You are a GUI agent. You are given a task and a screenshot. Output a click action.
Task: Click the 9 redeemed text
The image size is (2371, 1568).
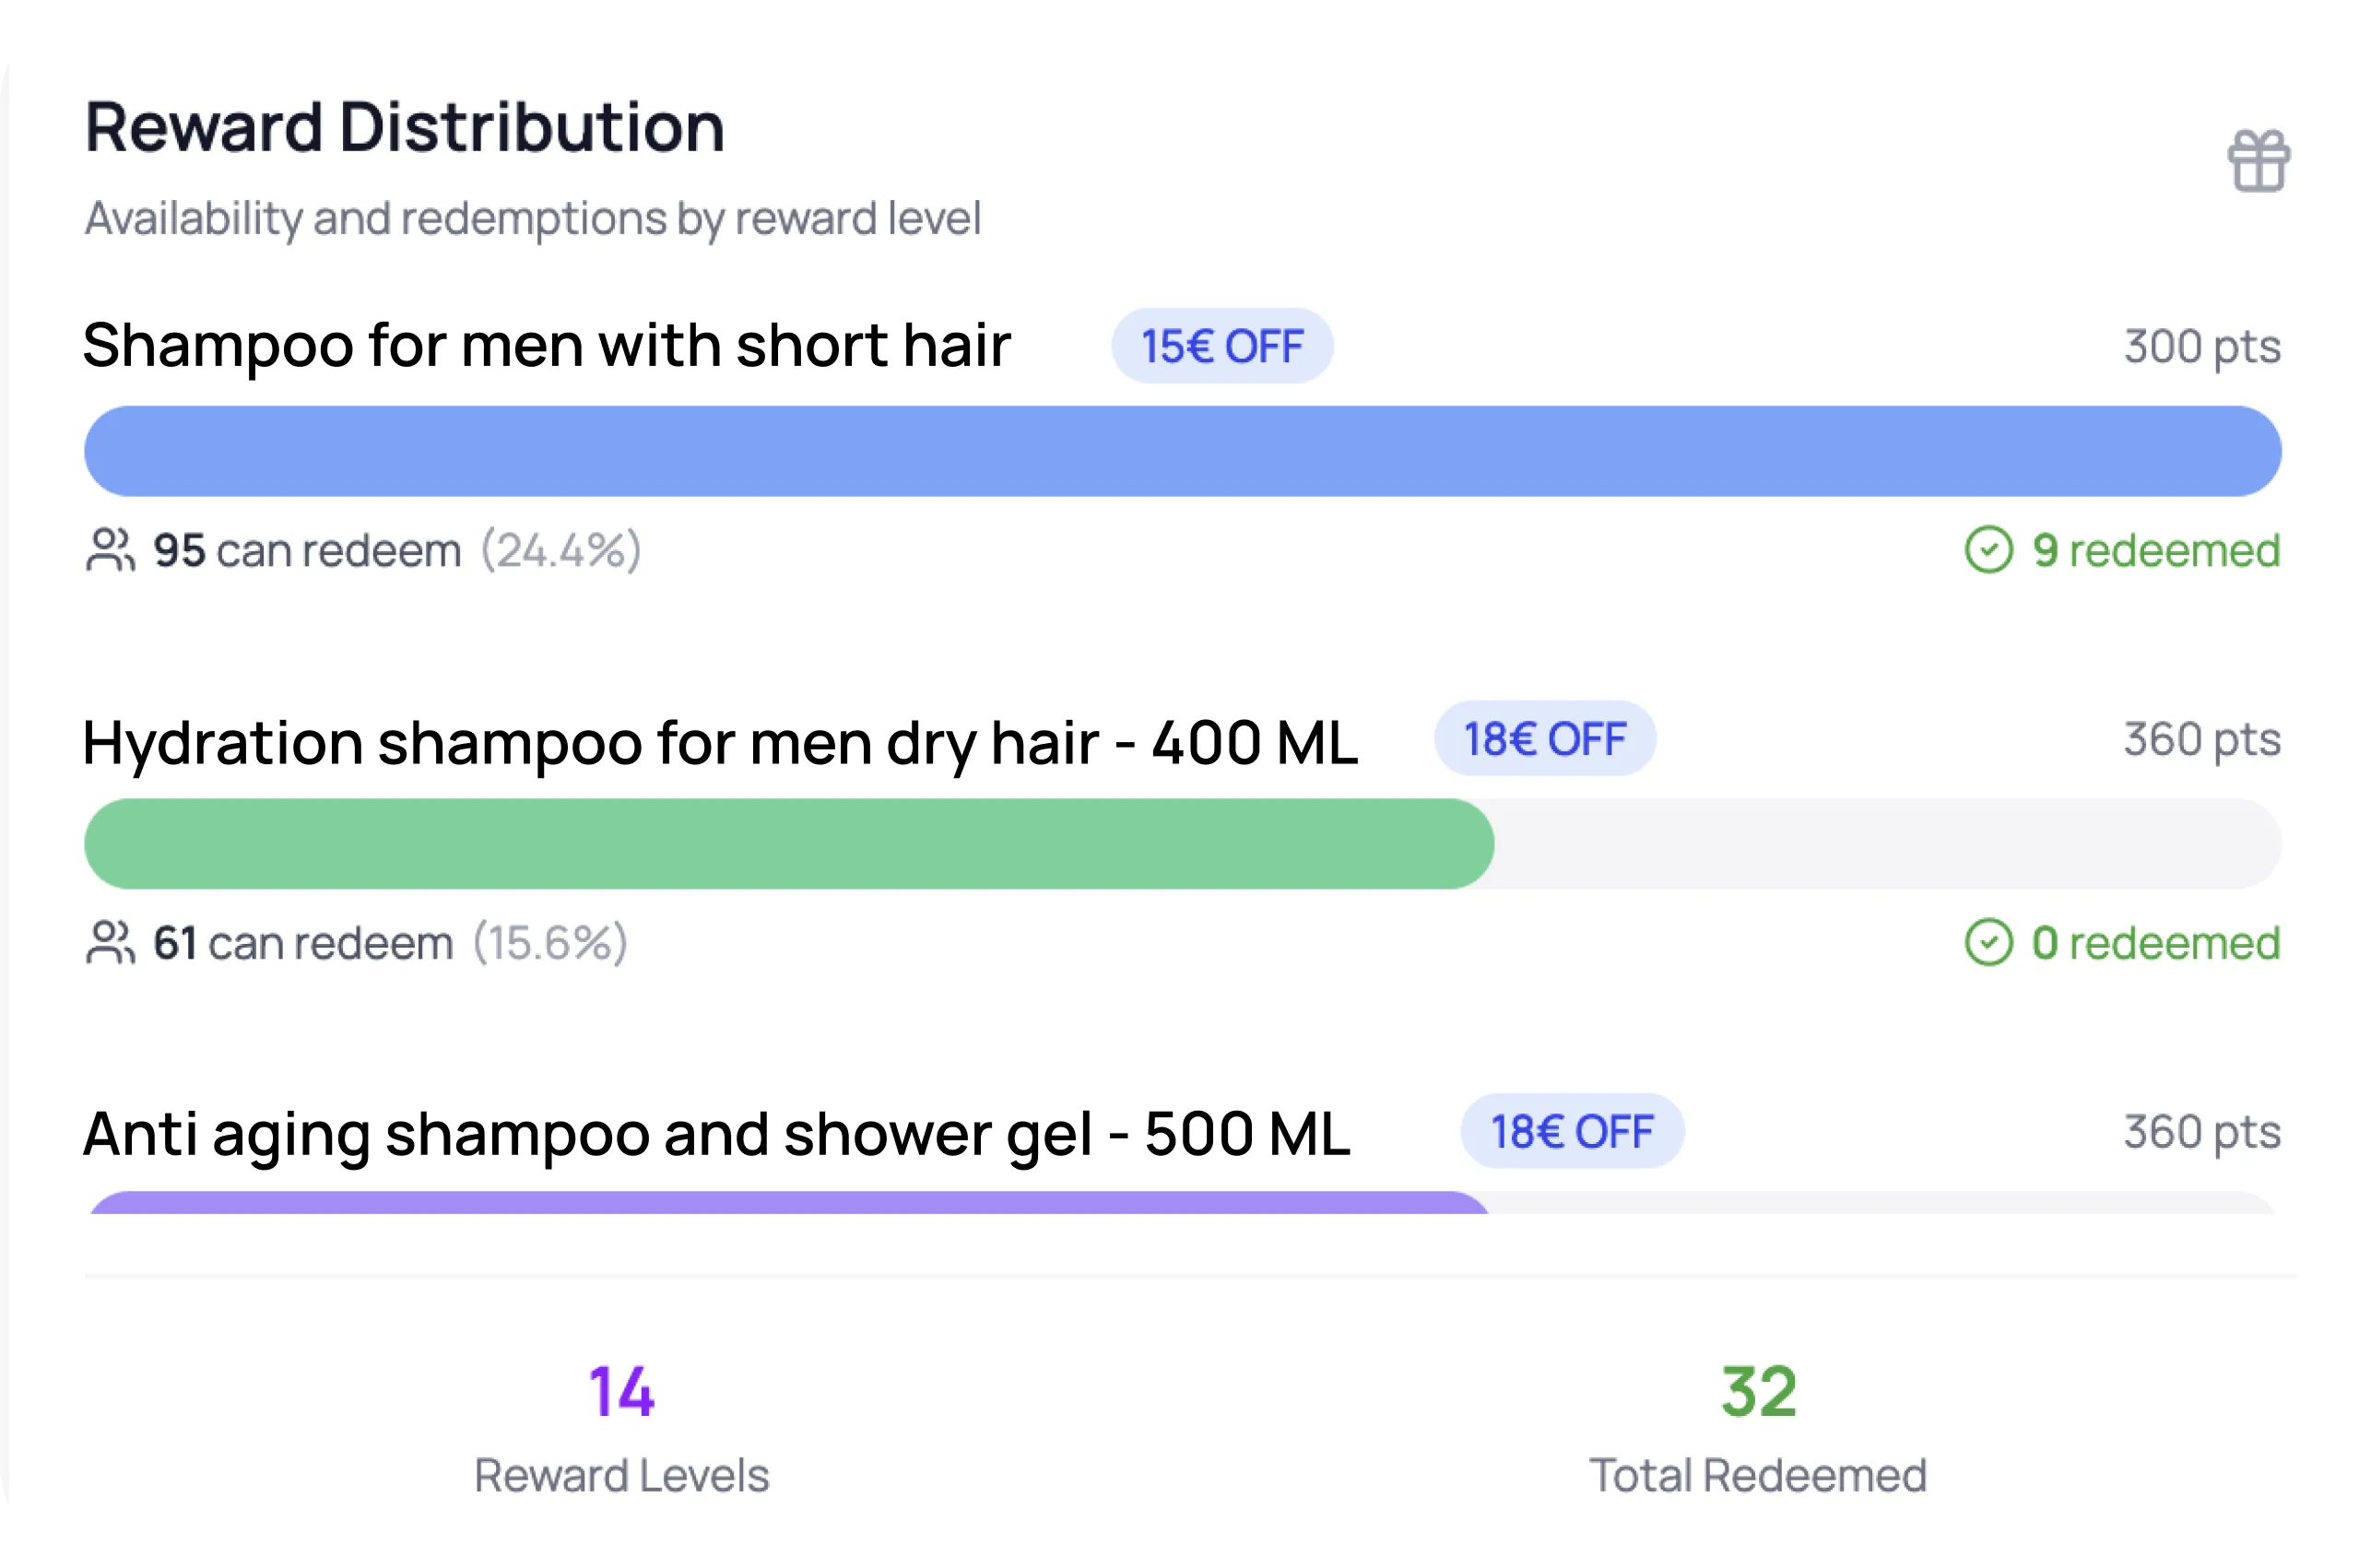click(x=2156, y=550)
